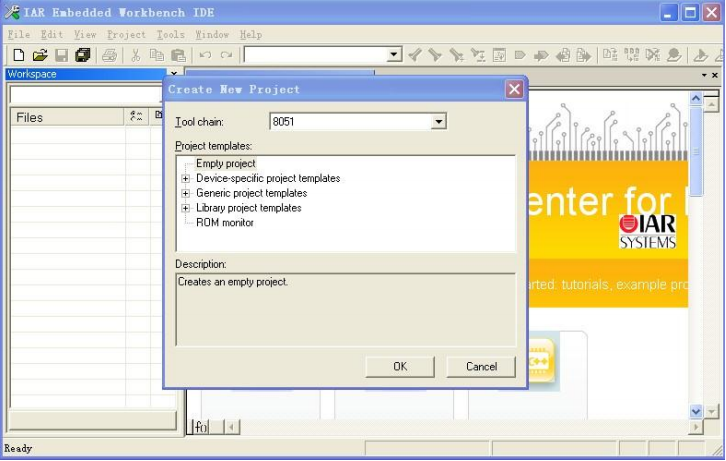Cancel the Create New Project dialog
This screenshot has width=726, height=461.
point(481,367)
